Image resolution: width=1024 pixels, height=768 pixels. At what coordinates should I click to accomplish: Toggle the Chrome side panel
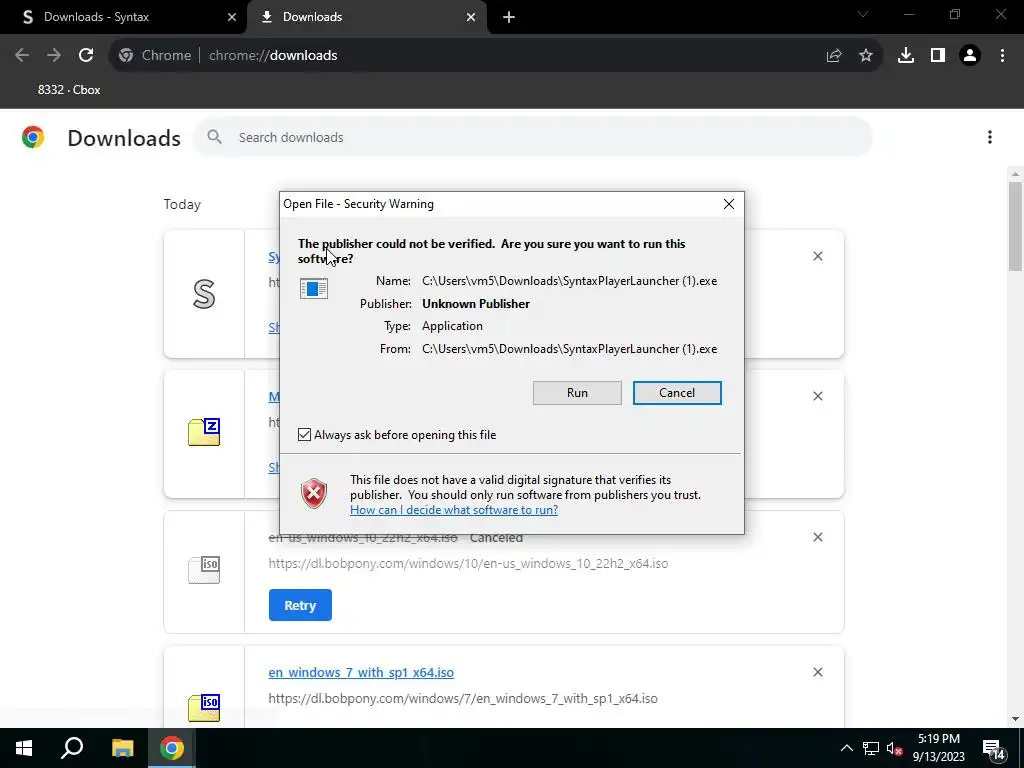[x=938, y=56]
